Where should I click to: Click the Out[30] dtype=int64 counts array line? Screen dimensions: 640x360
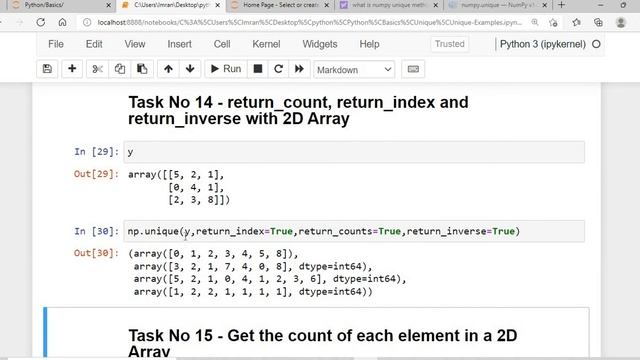click(253, 292)
